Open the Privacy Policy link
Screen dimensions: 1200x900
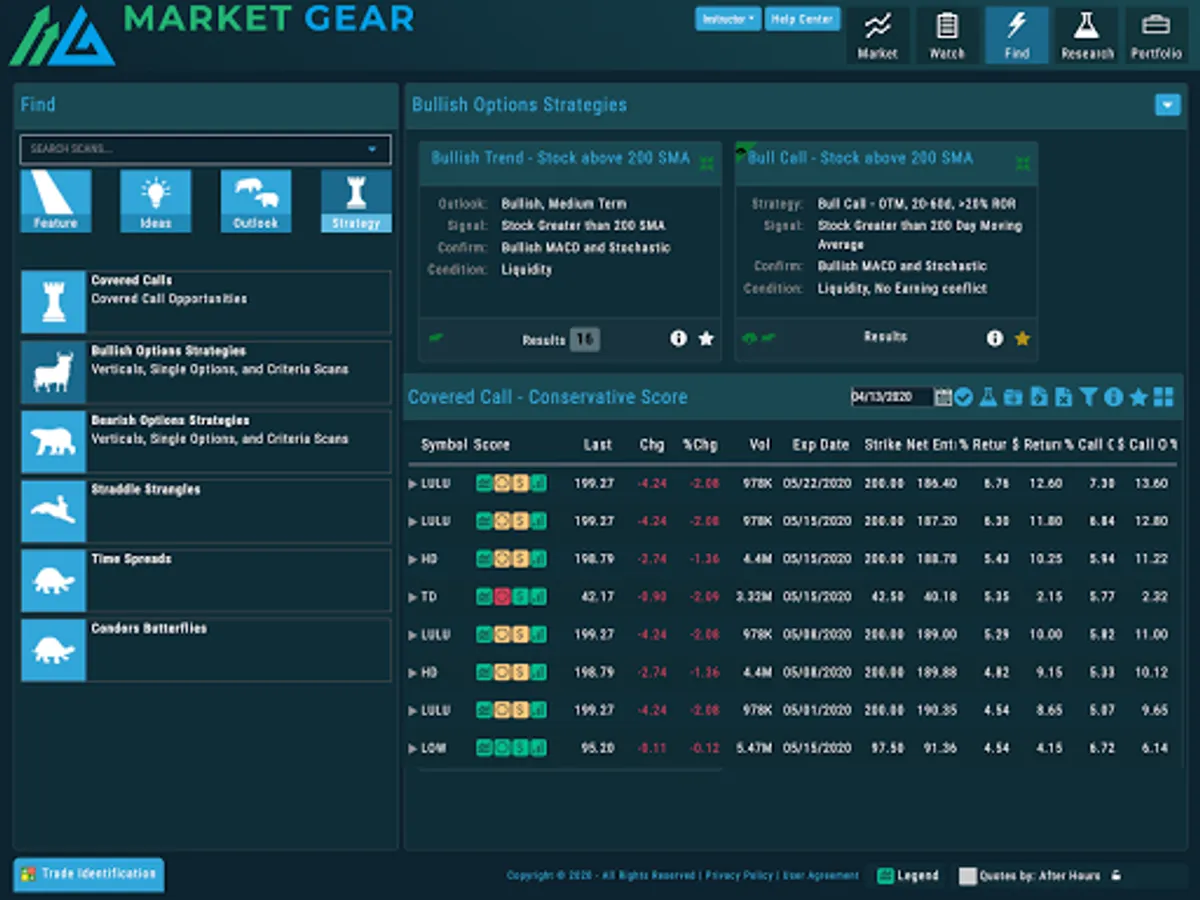pos(738,876)
